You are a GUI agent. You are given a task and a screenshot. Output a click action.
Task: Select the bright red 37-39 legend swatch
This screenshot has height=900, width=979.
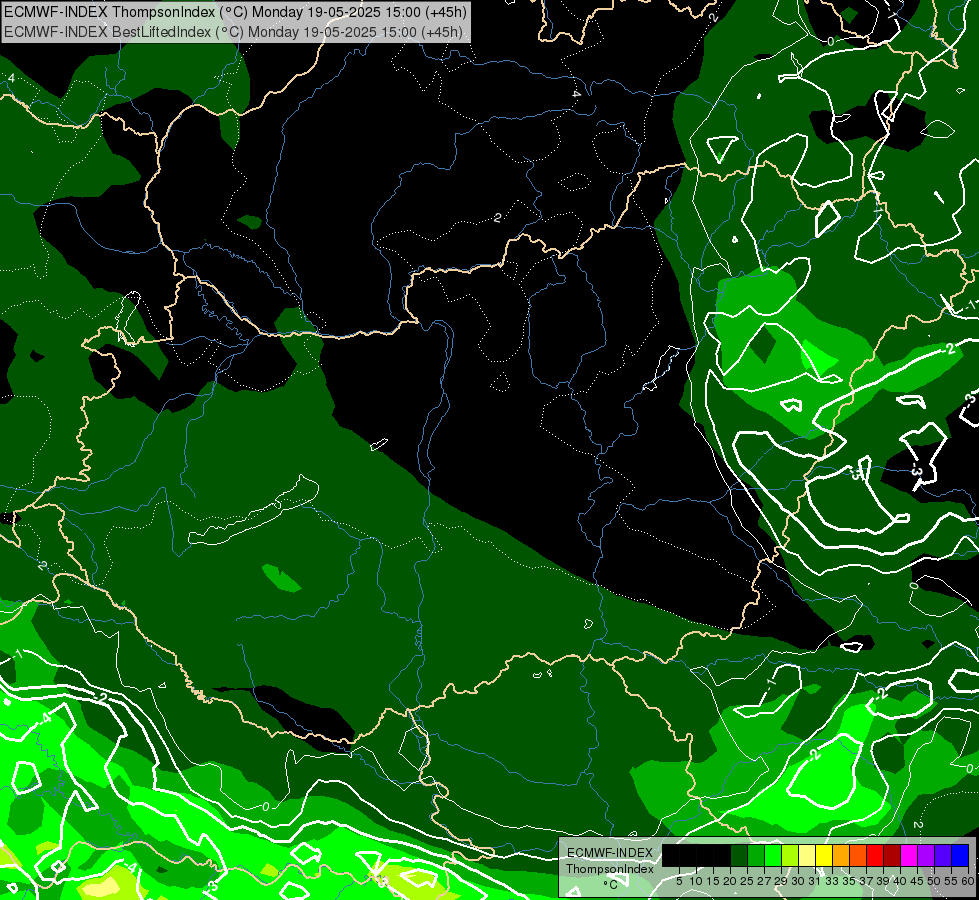pos(875,855)
